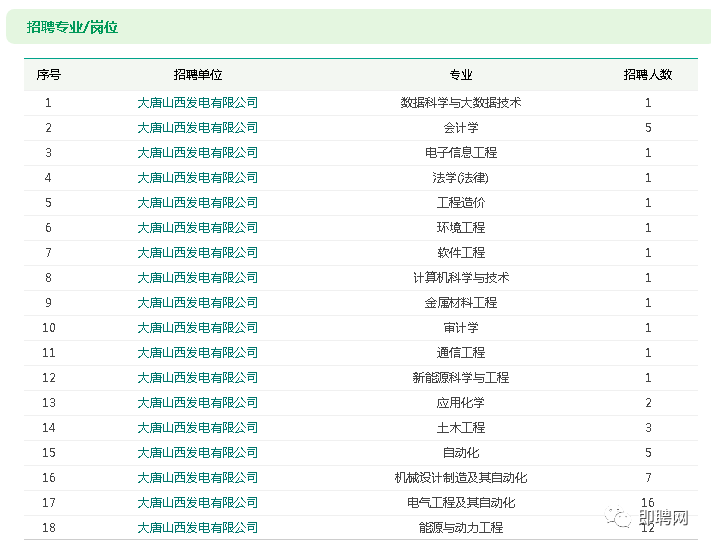Select the 环境工程 major cell
711x548 pixels.
click(461, 228)
